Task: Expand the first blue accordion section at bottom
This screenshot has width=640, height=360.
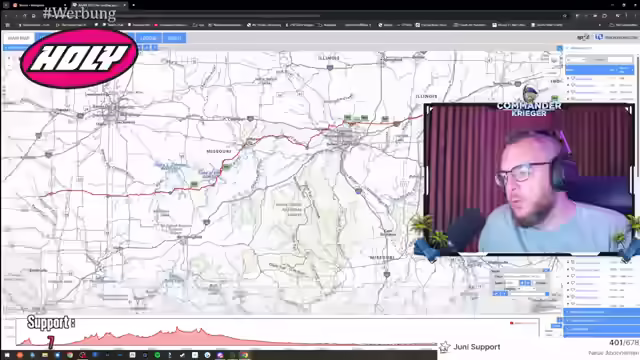Action: click(602, 312)
